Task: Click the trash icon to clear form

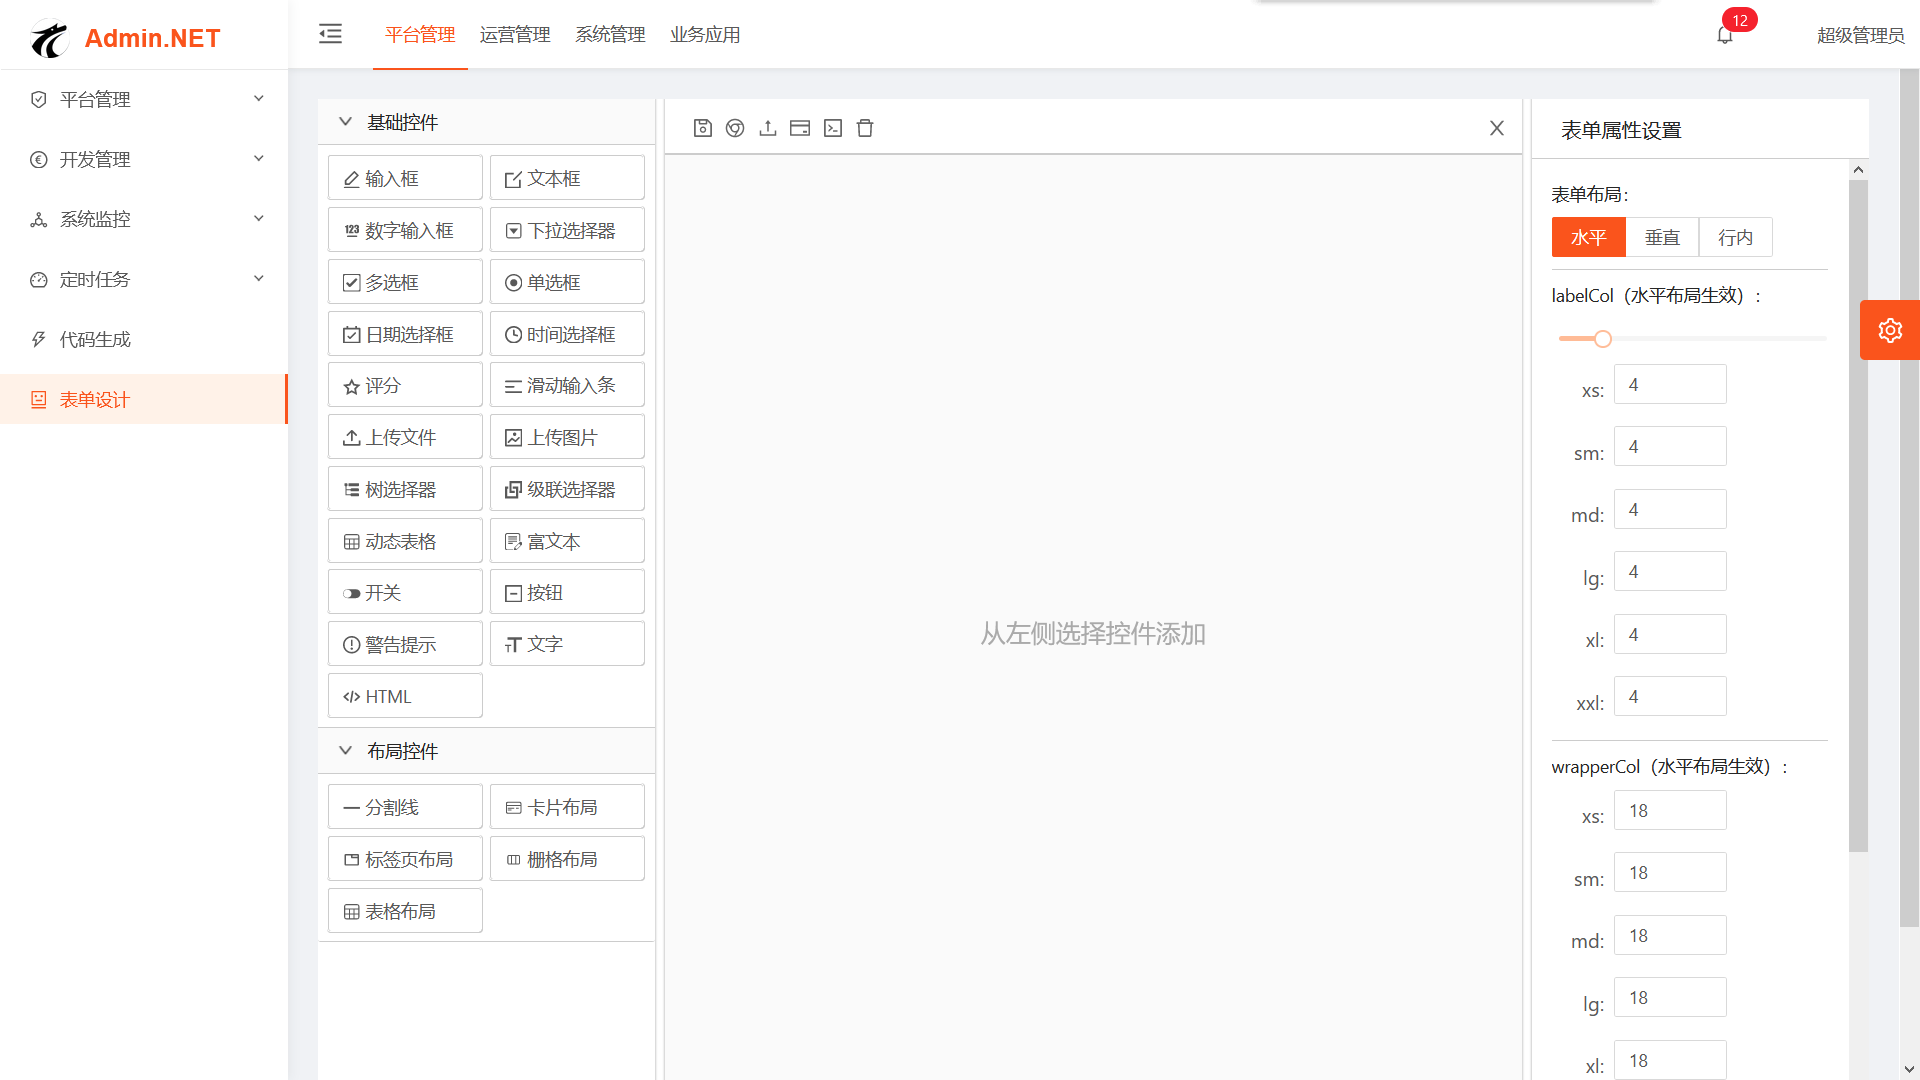Action: (x=865, y=128)
